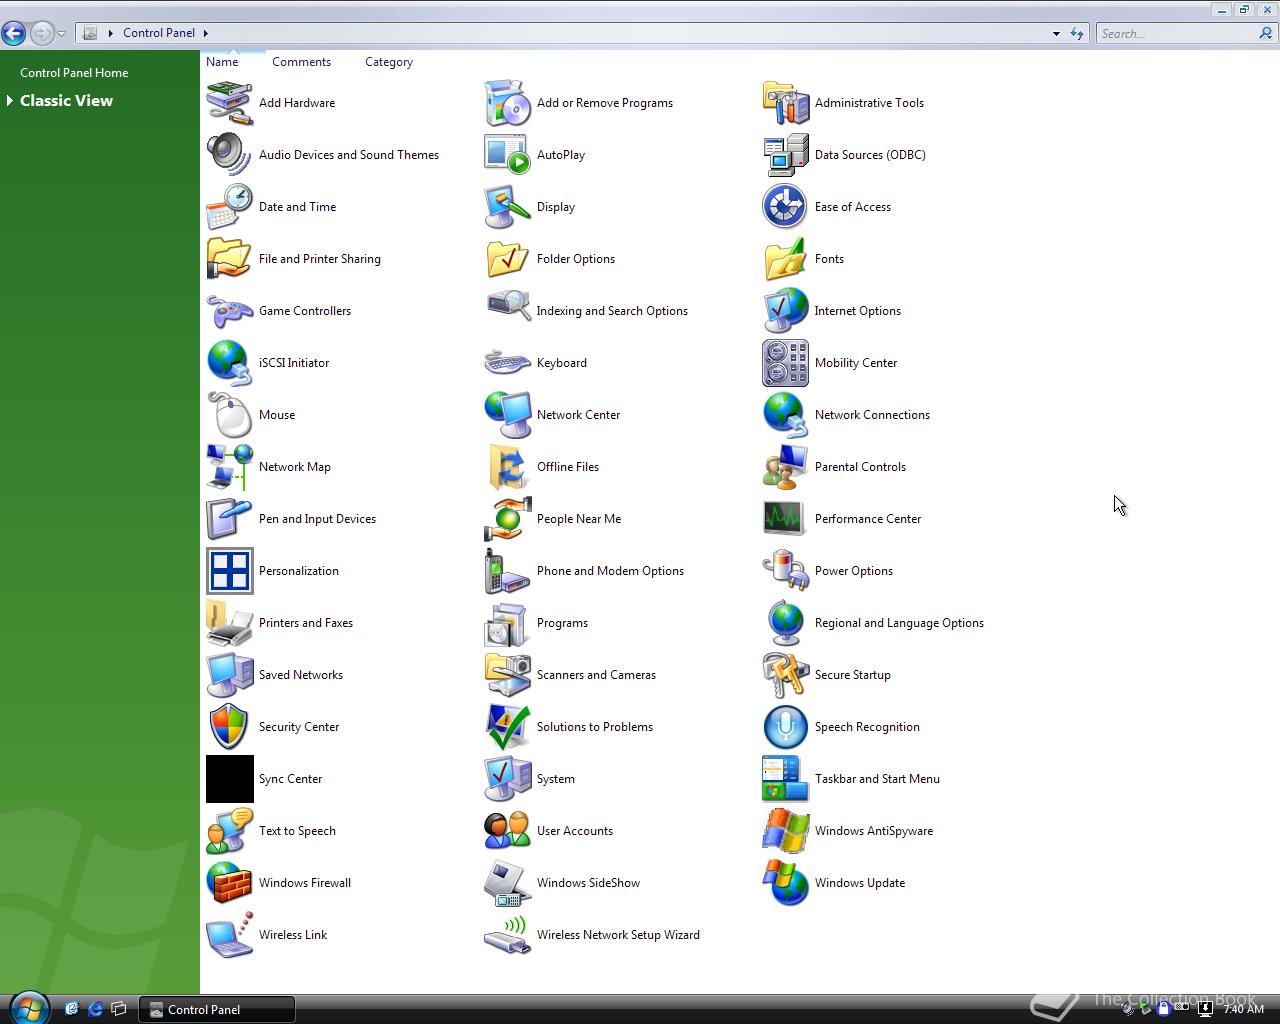This screenshot has height=1024, width=1280.
Task: Click the Refresh button beside address bar
Action: [x=1077, y=34]
